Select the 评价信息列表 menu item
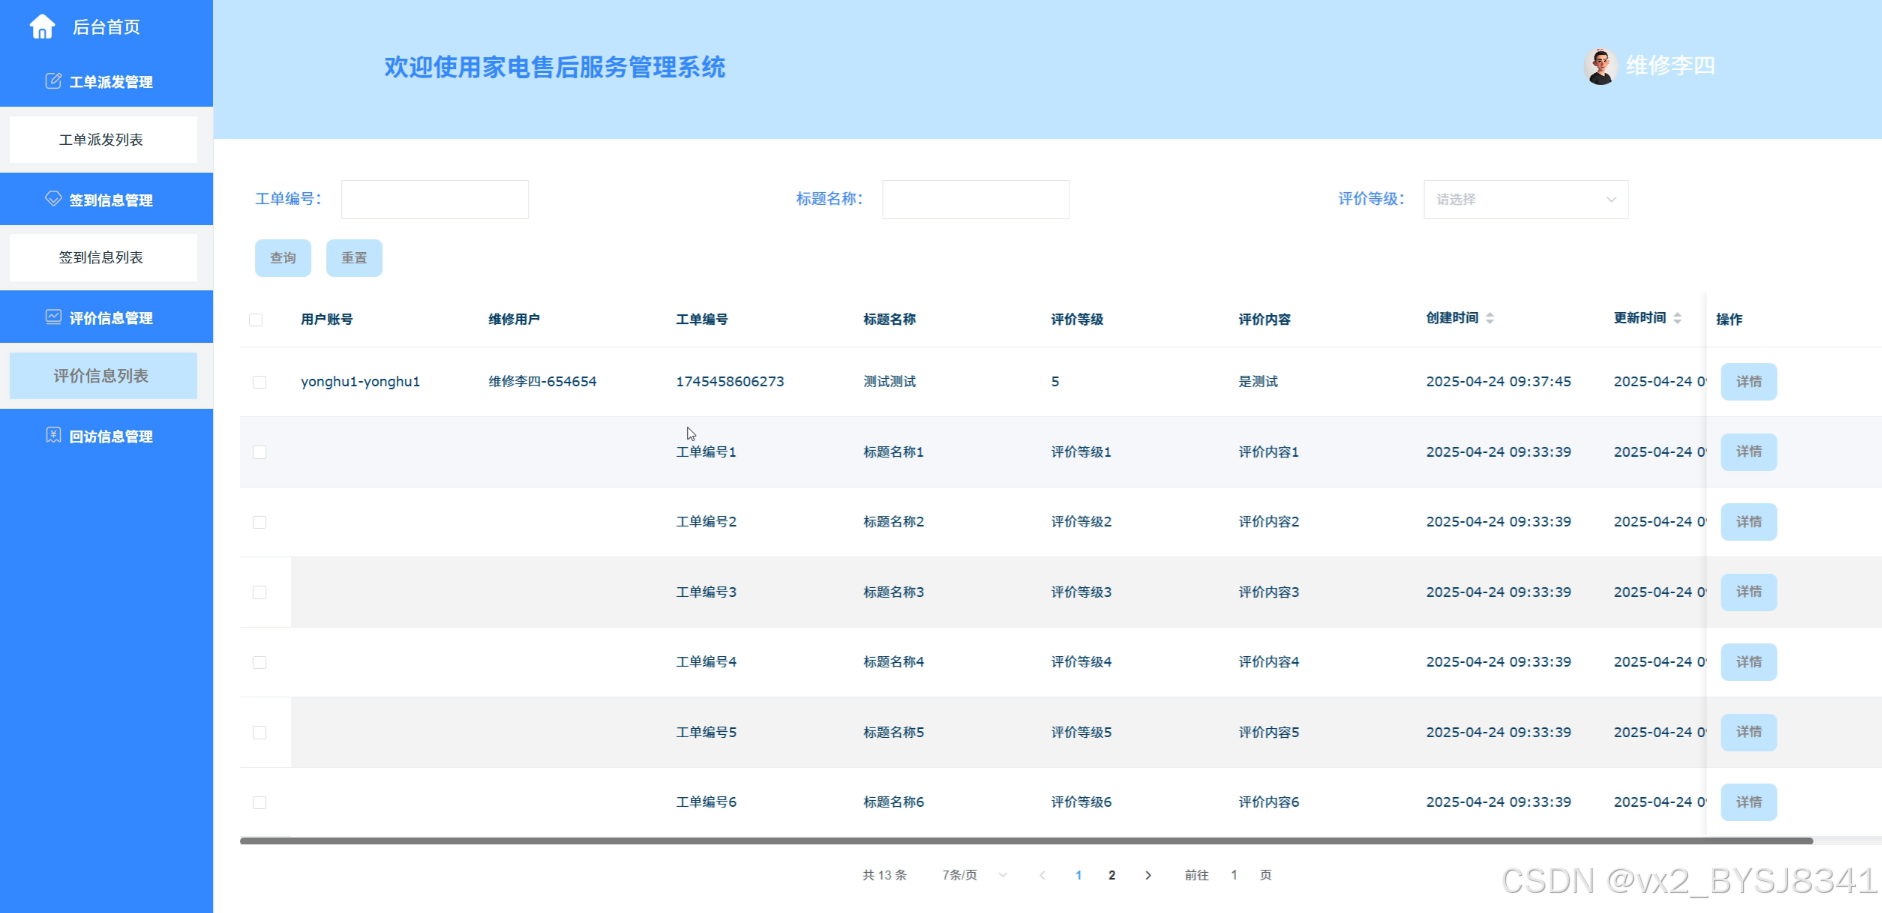The image size is (1882, 913). click(x=103, y=376)
